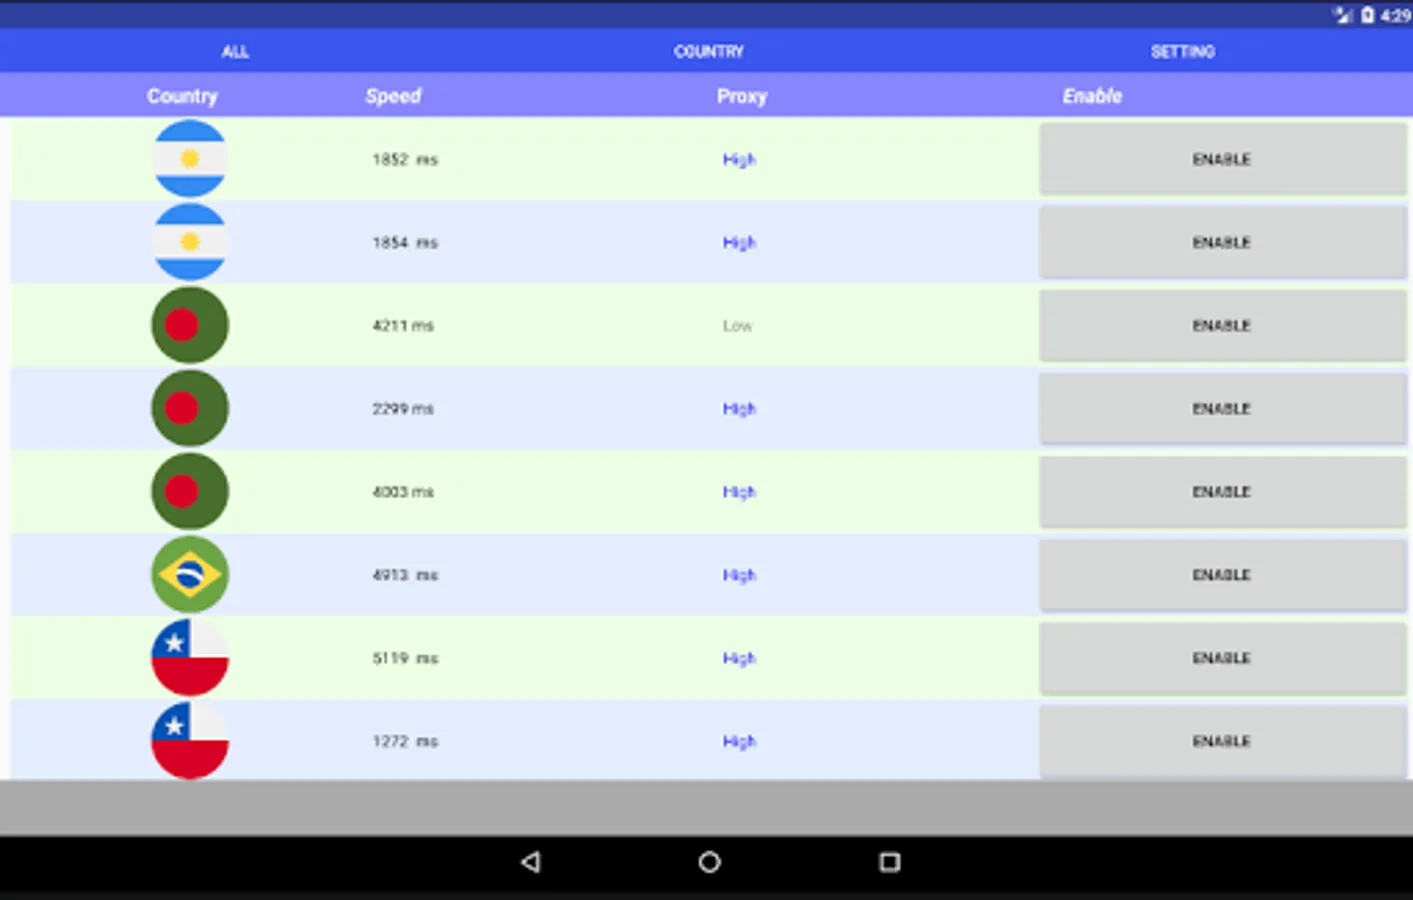
Task: Click the Country column header
Action: (x=182, y=96)
